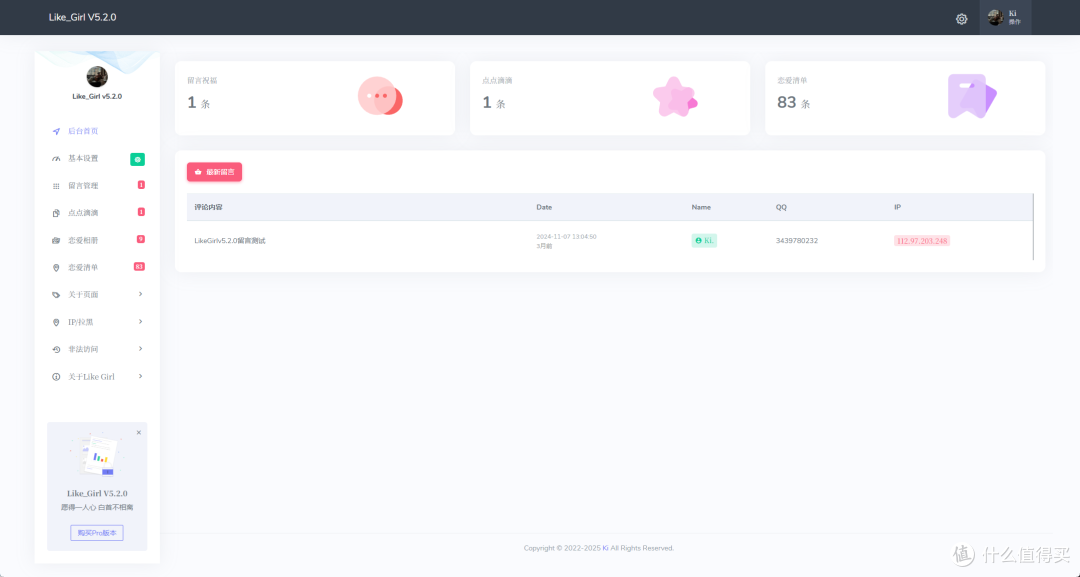Image resolution: width=1080 pixels, height=577 pixels.
Task: Click the Ki user avatar in header
Action: 995,18
